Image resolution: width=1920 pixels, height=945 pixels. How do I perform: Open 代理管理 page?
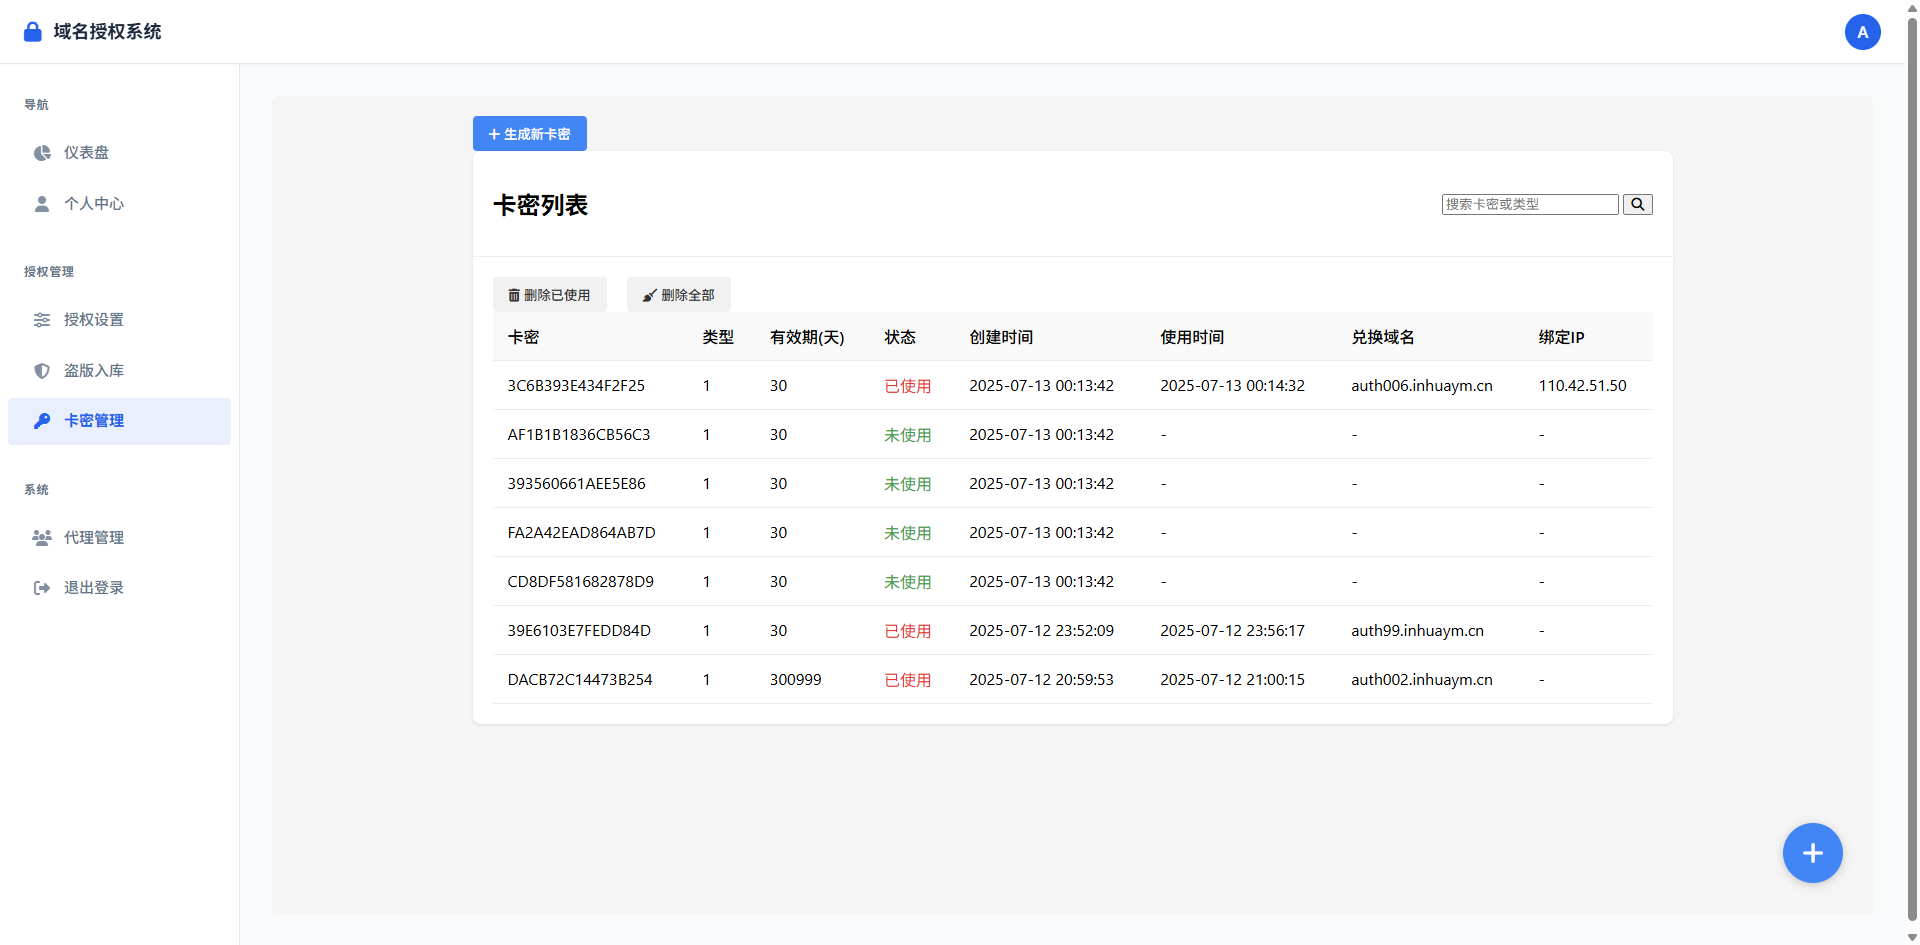pyautogui.click(x=119, y=538)
